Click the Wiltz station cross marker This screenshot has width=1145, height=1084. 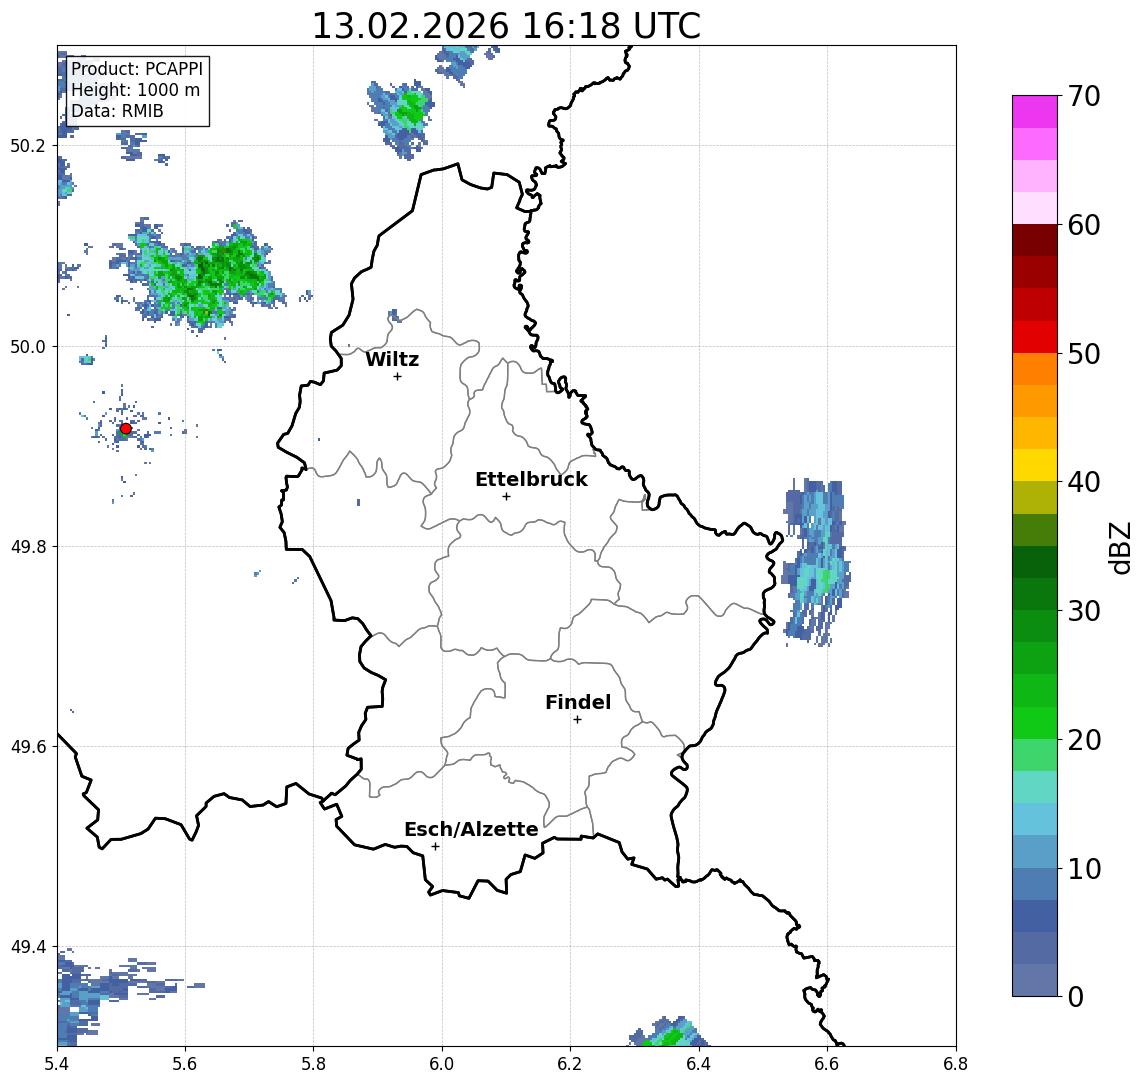pos(397,377)
